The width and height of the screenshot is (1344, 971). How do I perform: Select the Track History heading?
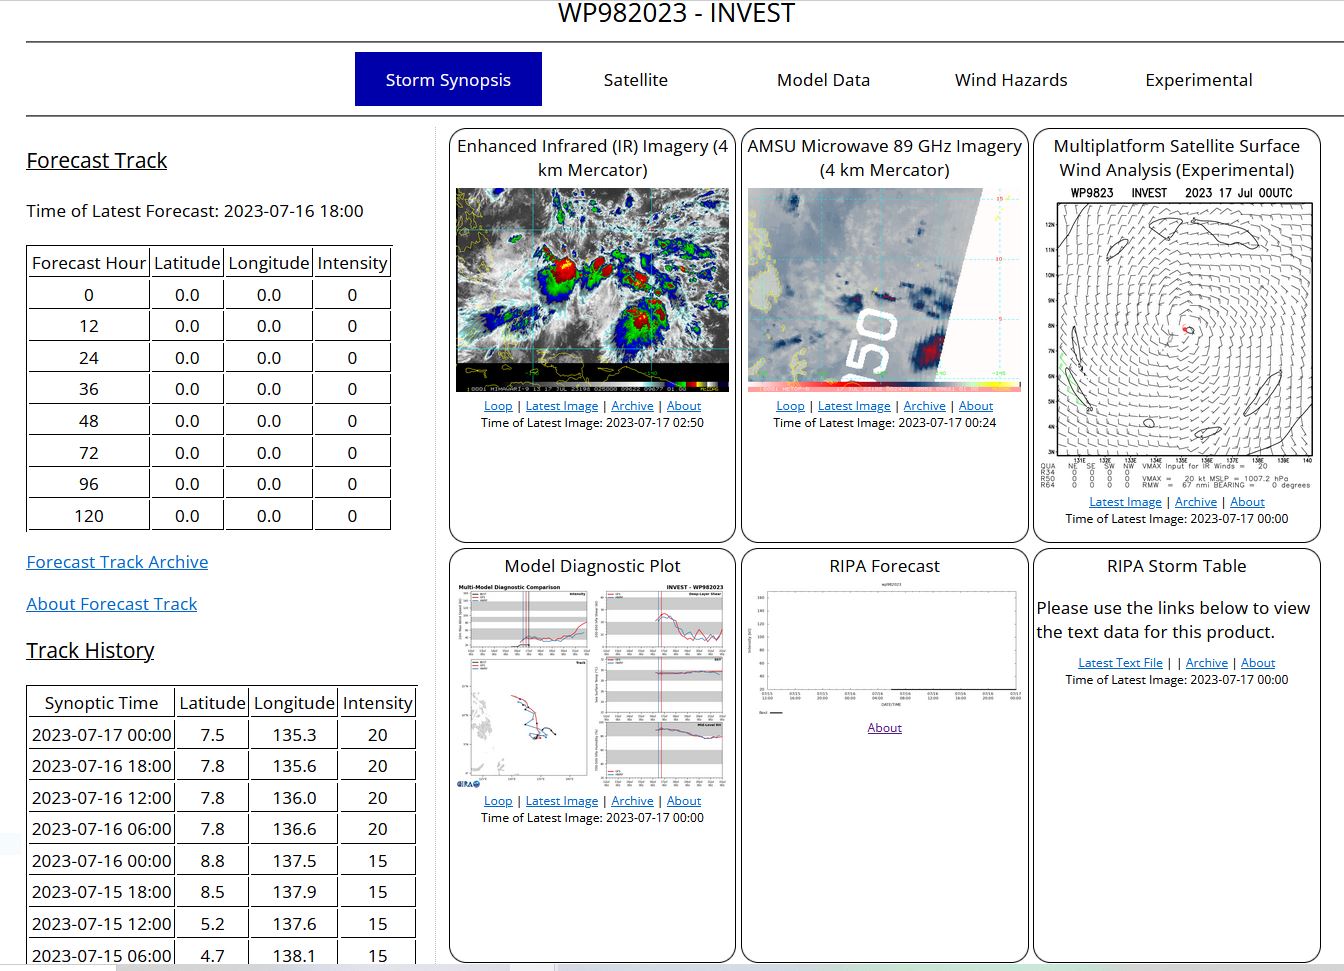(90, 650)
